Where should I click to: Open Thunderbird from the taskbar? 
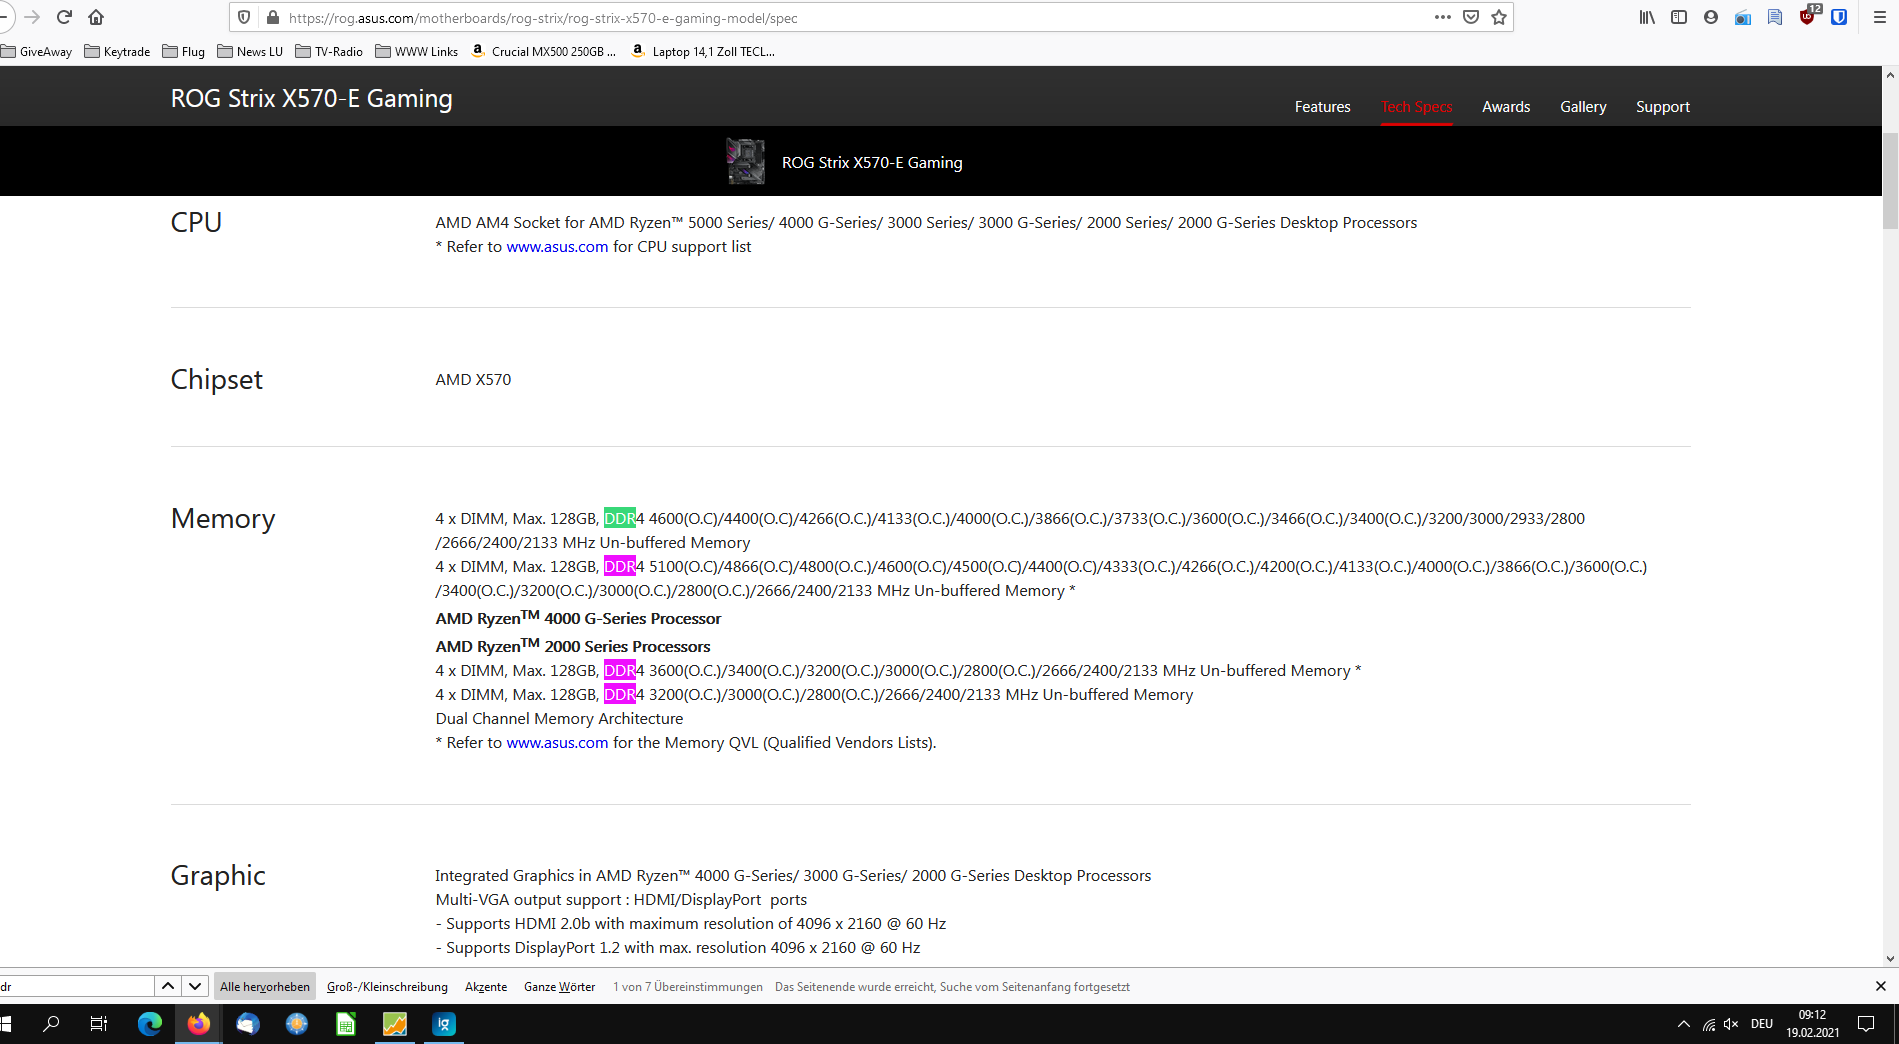[x=247, y=1024]
